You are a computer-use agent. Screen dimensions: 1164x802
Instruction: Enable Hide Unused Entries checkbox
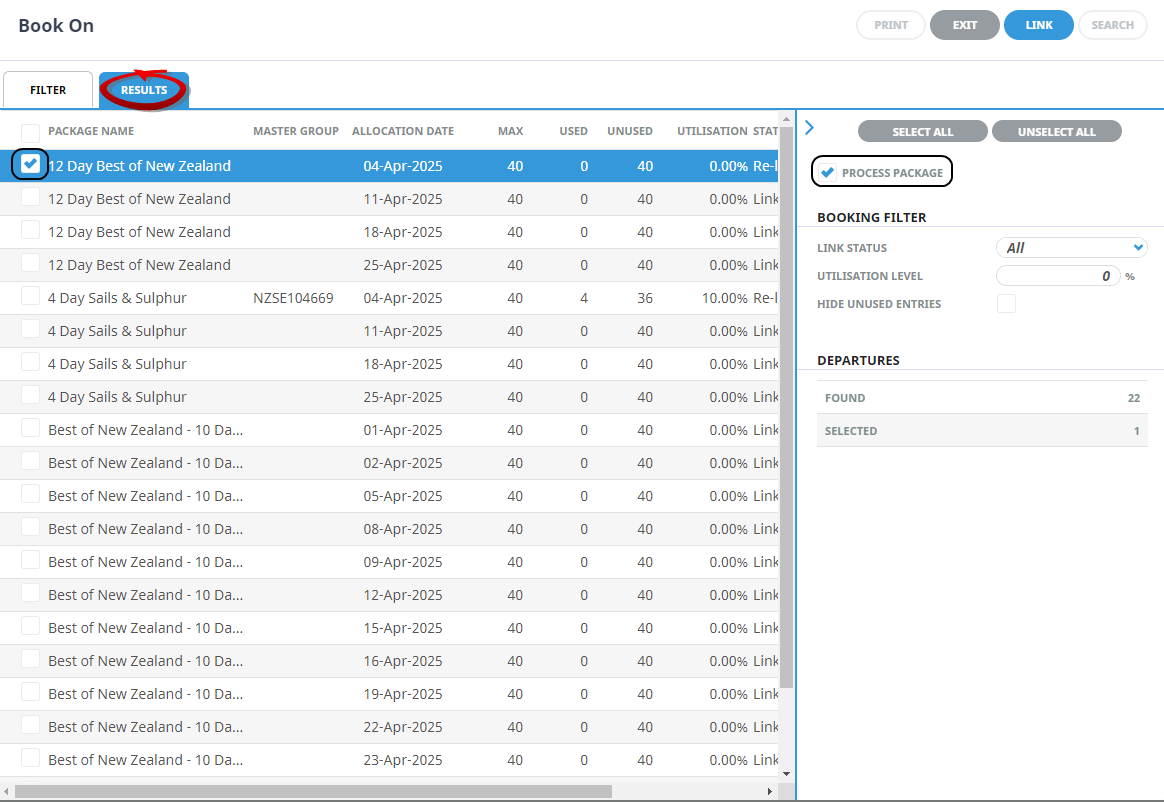click(x=1006, y=304)
